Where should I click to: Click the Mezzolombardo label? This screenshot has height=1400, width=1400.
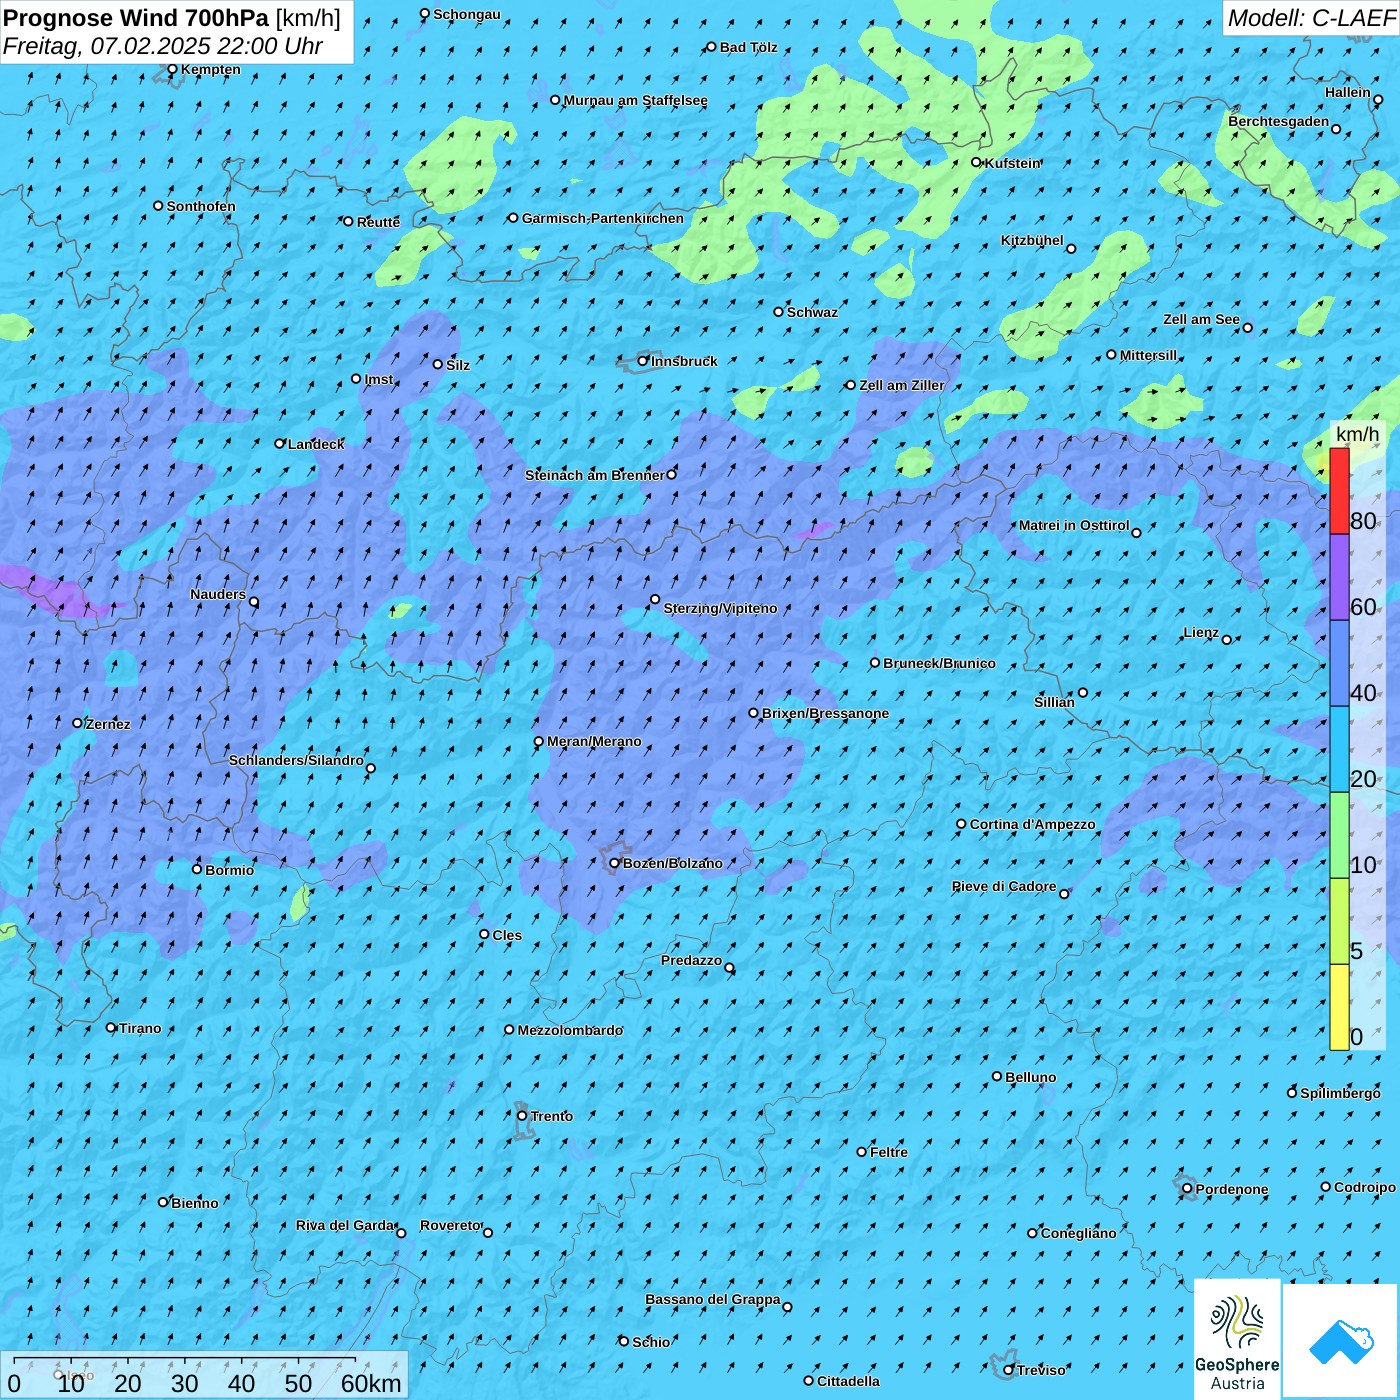[570, 1030]
